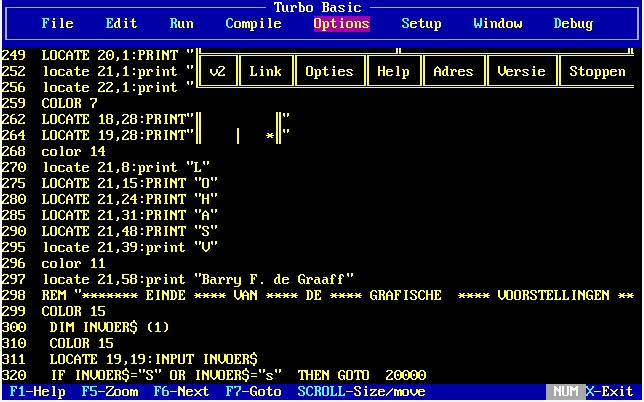Open the File menu
This screenshot has height=402, width=644.
(x=58, y=23)
